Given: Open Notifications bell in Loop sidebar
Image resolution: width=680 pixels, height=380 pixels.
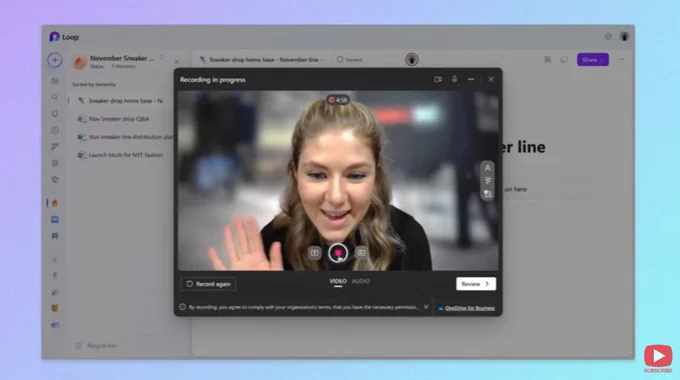Looking at the screenshot, I should click(x=55, y=114).
